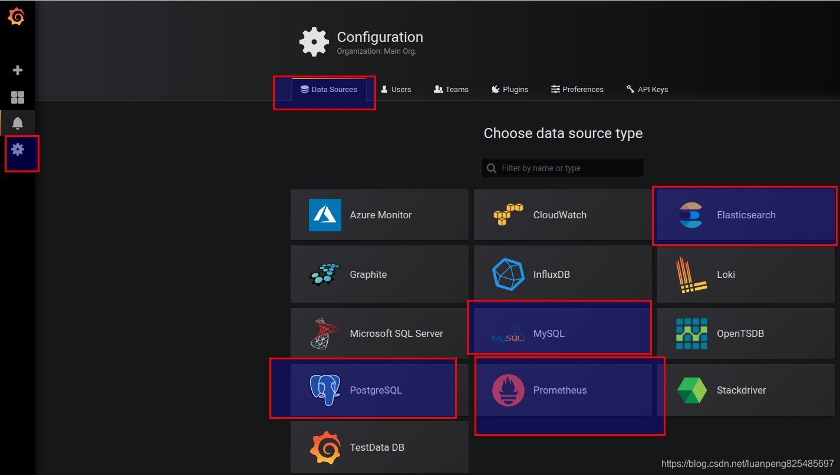The image size is (840, 476).
Task: Select the TestData DB data source
Action: click(x=379, y=448)
